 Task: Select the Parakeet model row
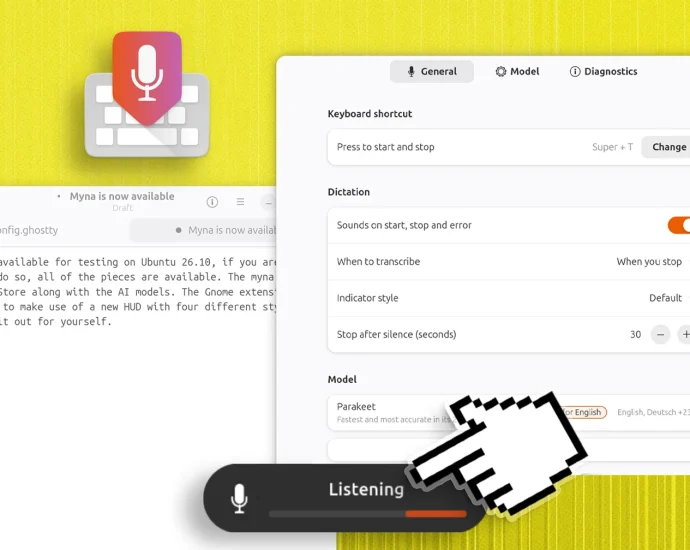(x=509, y=412)
